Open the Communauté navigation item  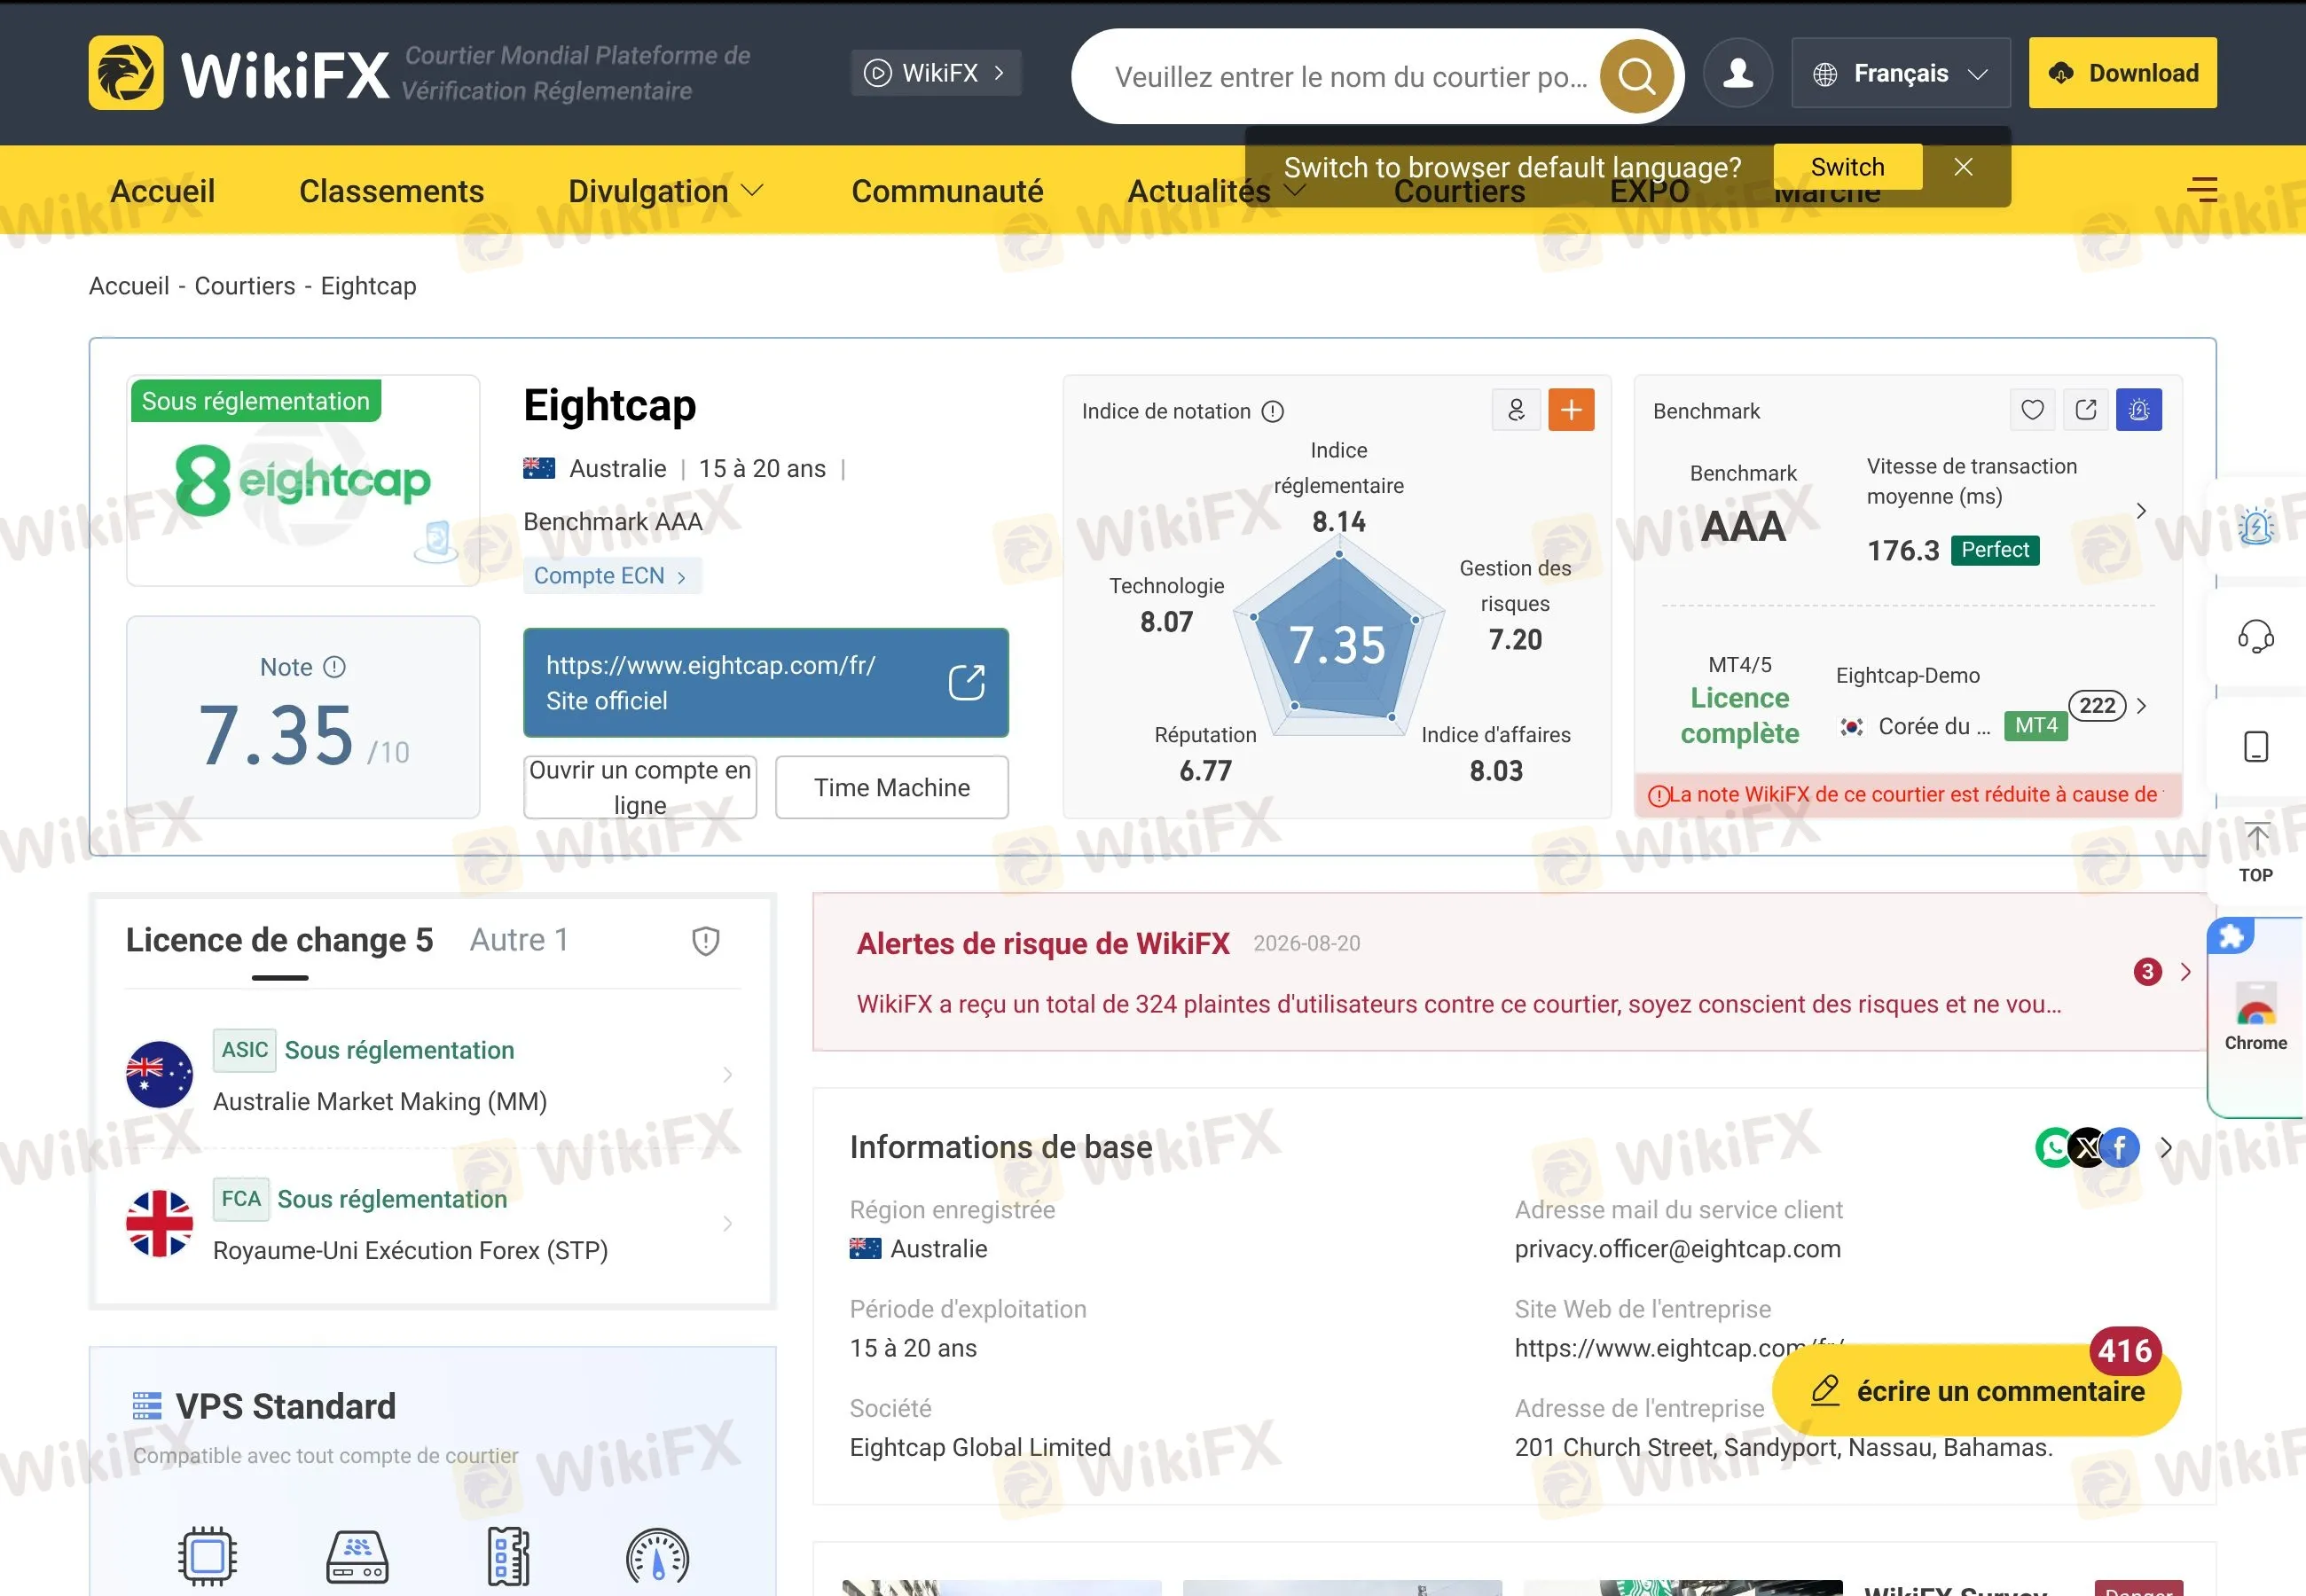[x=947, y=190]
